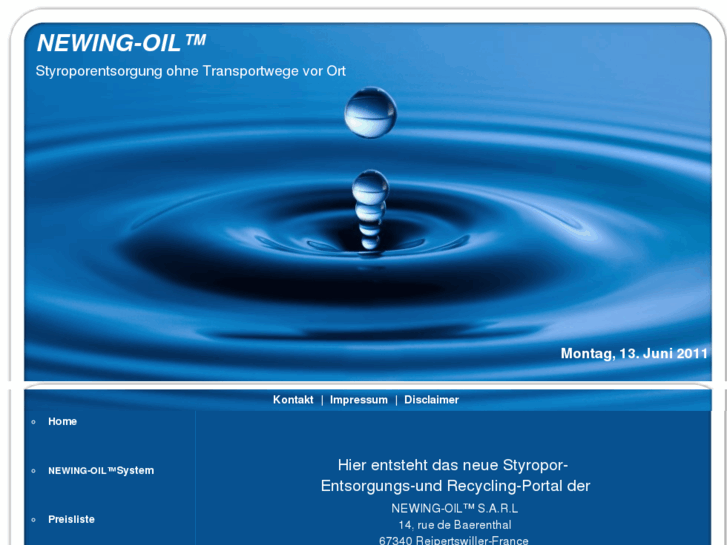Click the text 'Entsorgungs-und Recycling-Portal der'
Viewport: 727px width, 545px height.
pos(455,486)
